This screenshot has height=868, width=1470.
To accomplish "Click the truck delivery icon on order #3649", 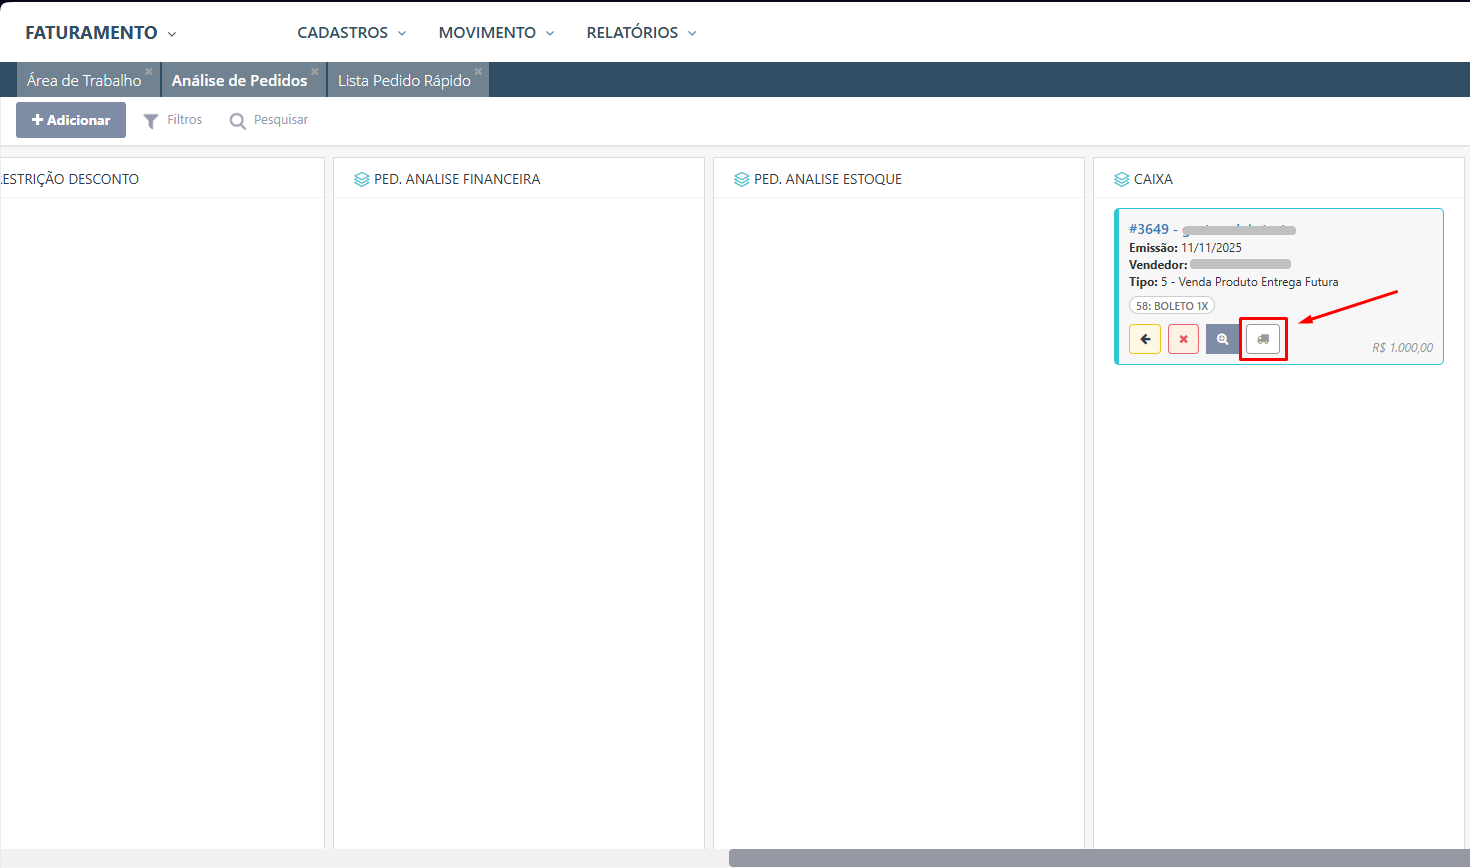I will tap(1263, 339).
